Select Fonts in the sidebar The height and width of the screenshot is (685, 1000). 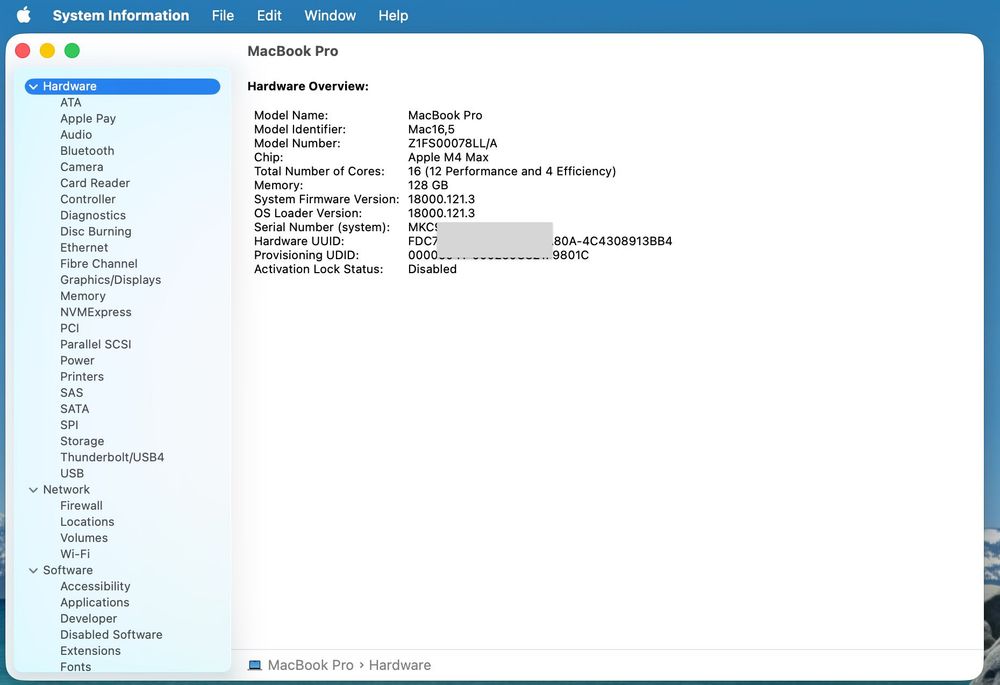pyautogui.click(x=76, y=667)
